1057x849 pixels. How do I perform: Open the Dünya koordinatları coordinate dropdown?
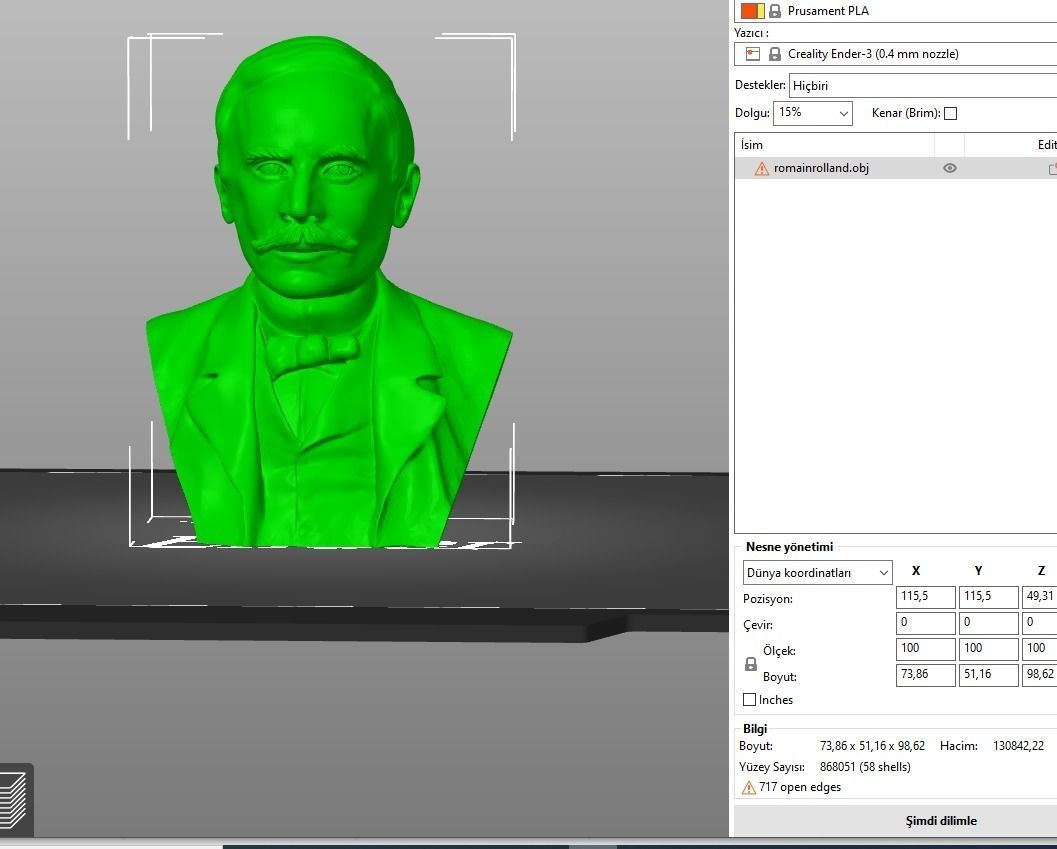pyautogui.click(x=818, y=573)
